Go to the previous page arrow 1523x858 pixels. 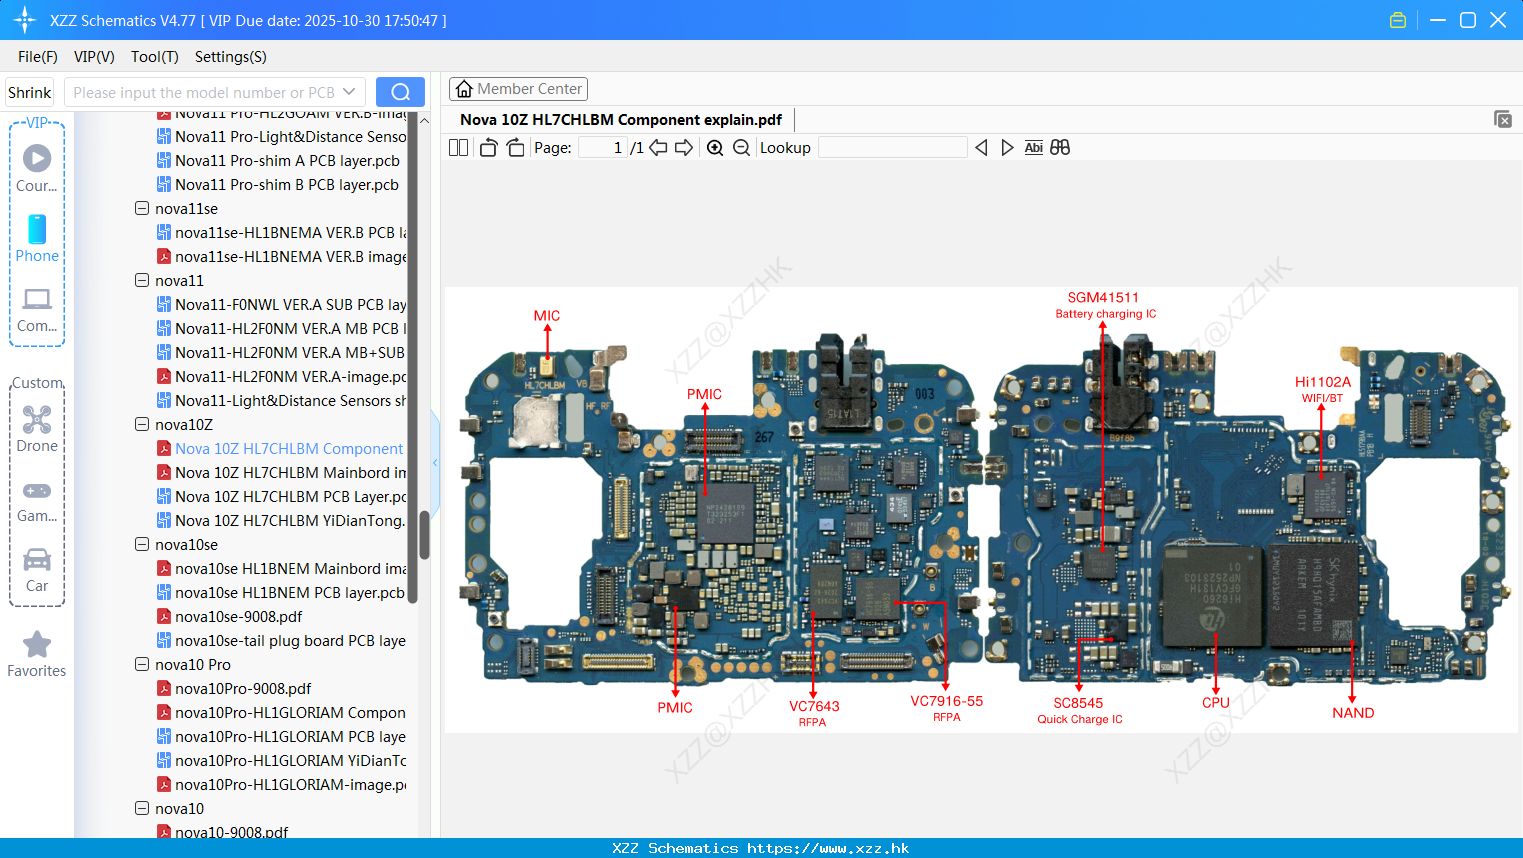pyautogui.click(x=658, y=148)
